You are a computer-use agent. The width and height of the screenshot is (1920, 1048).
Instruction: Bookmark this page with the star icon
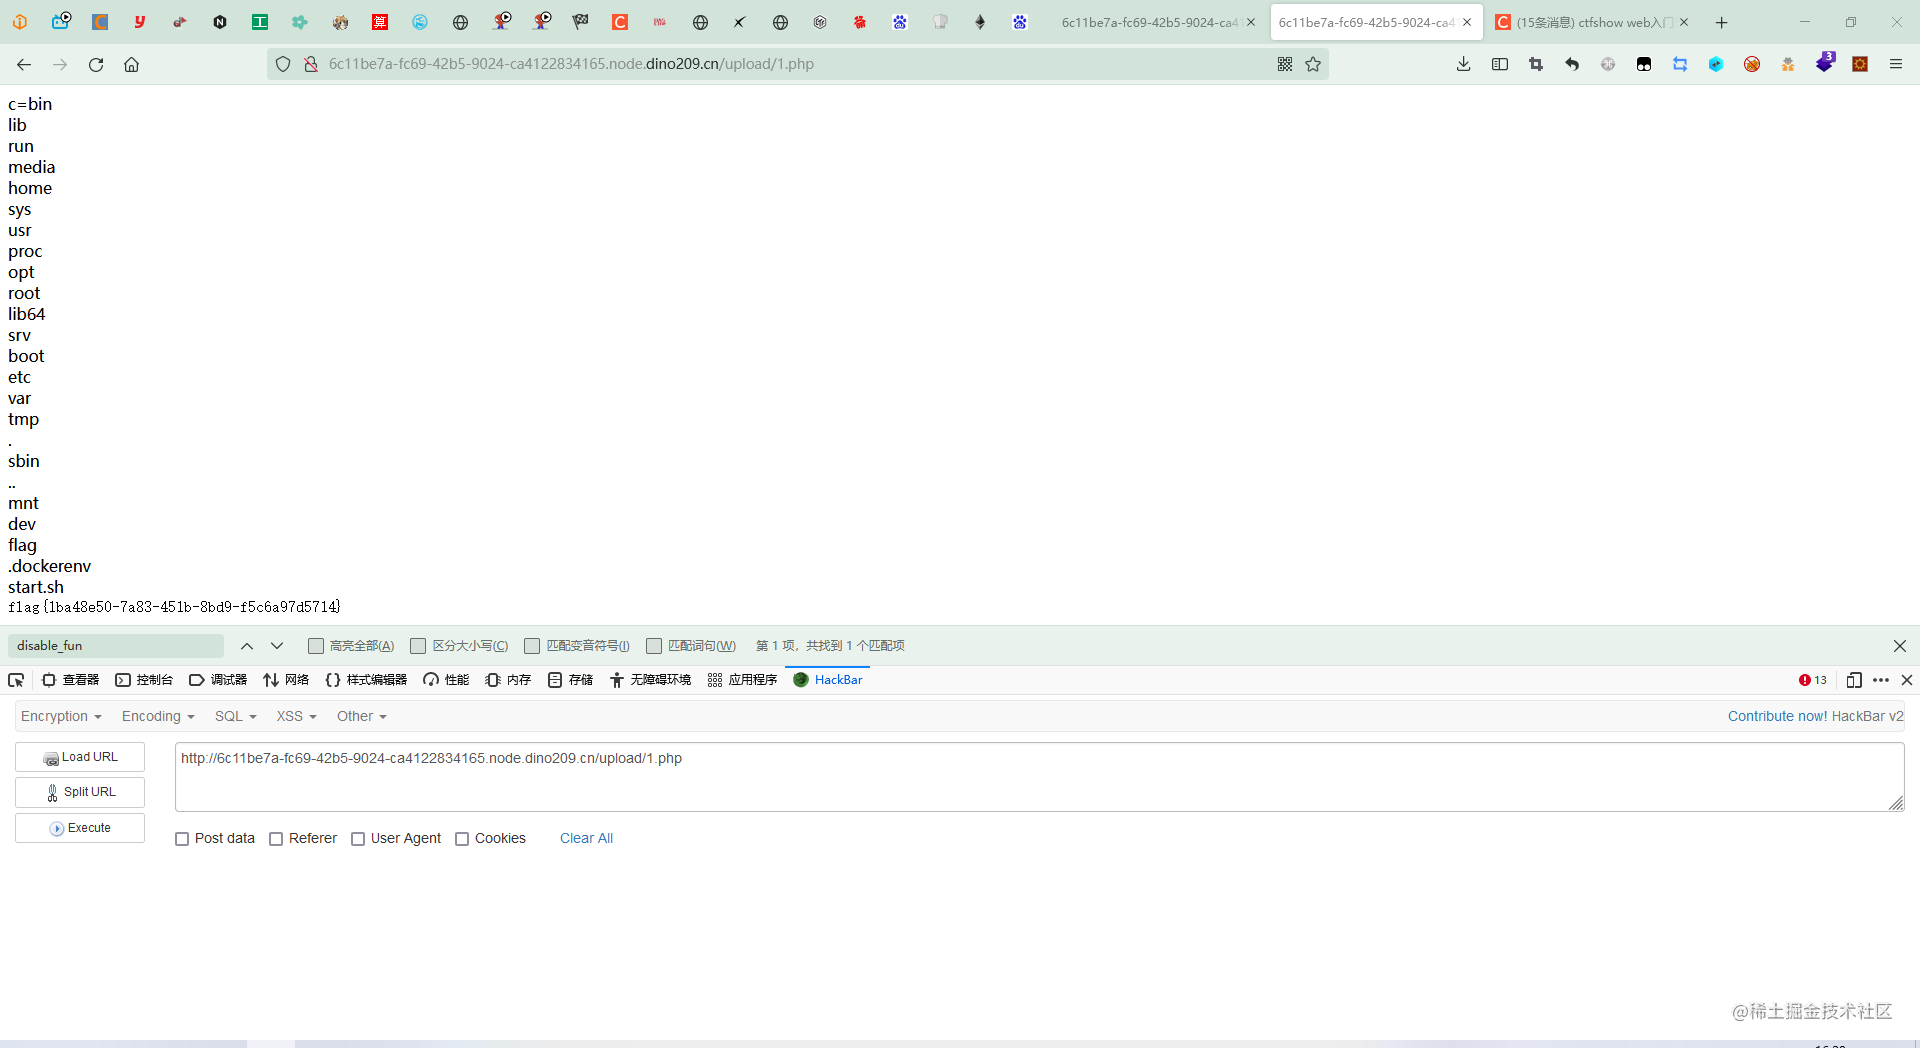(1313, 64)
